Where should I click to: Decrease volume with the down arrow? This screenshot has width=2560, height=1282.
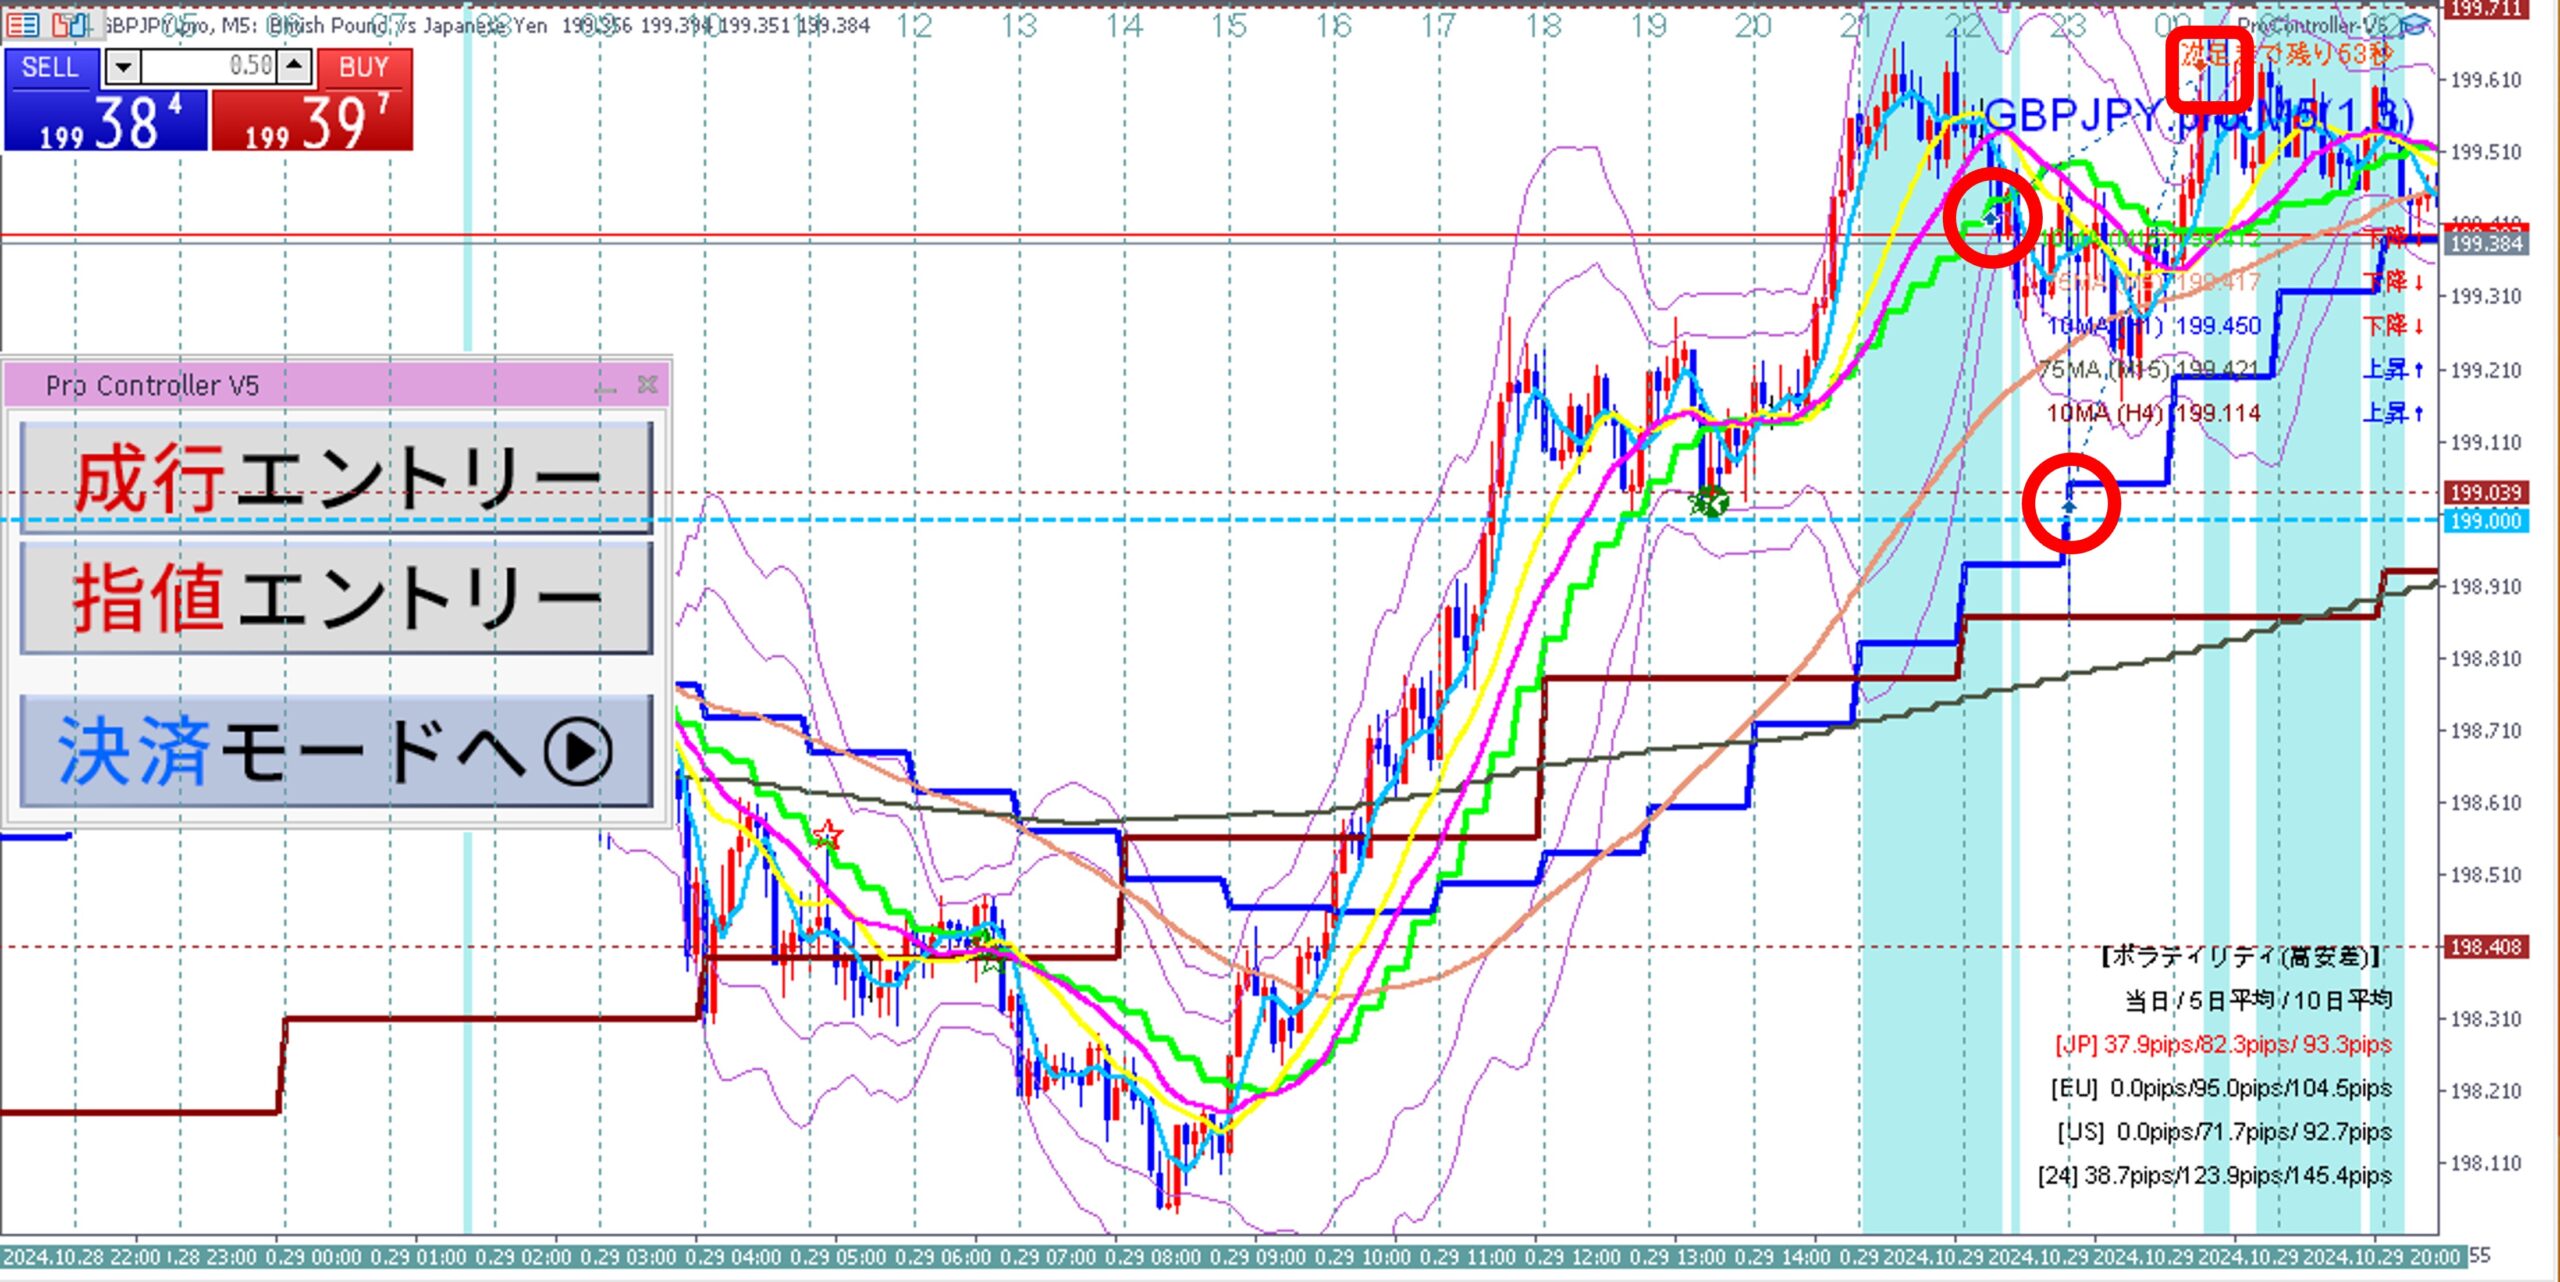click(x=122, y=67)
